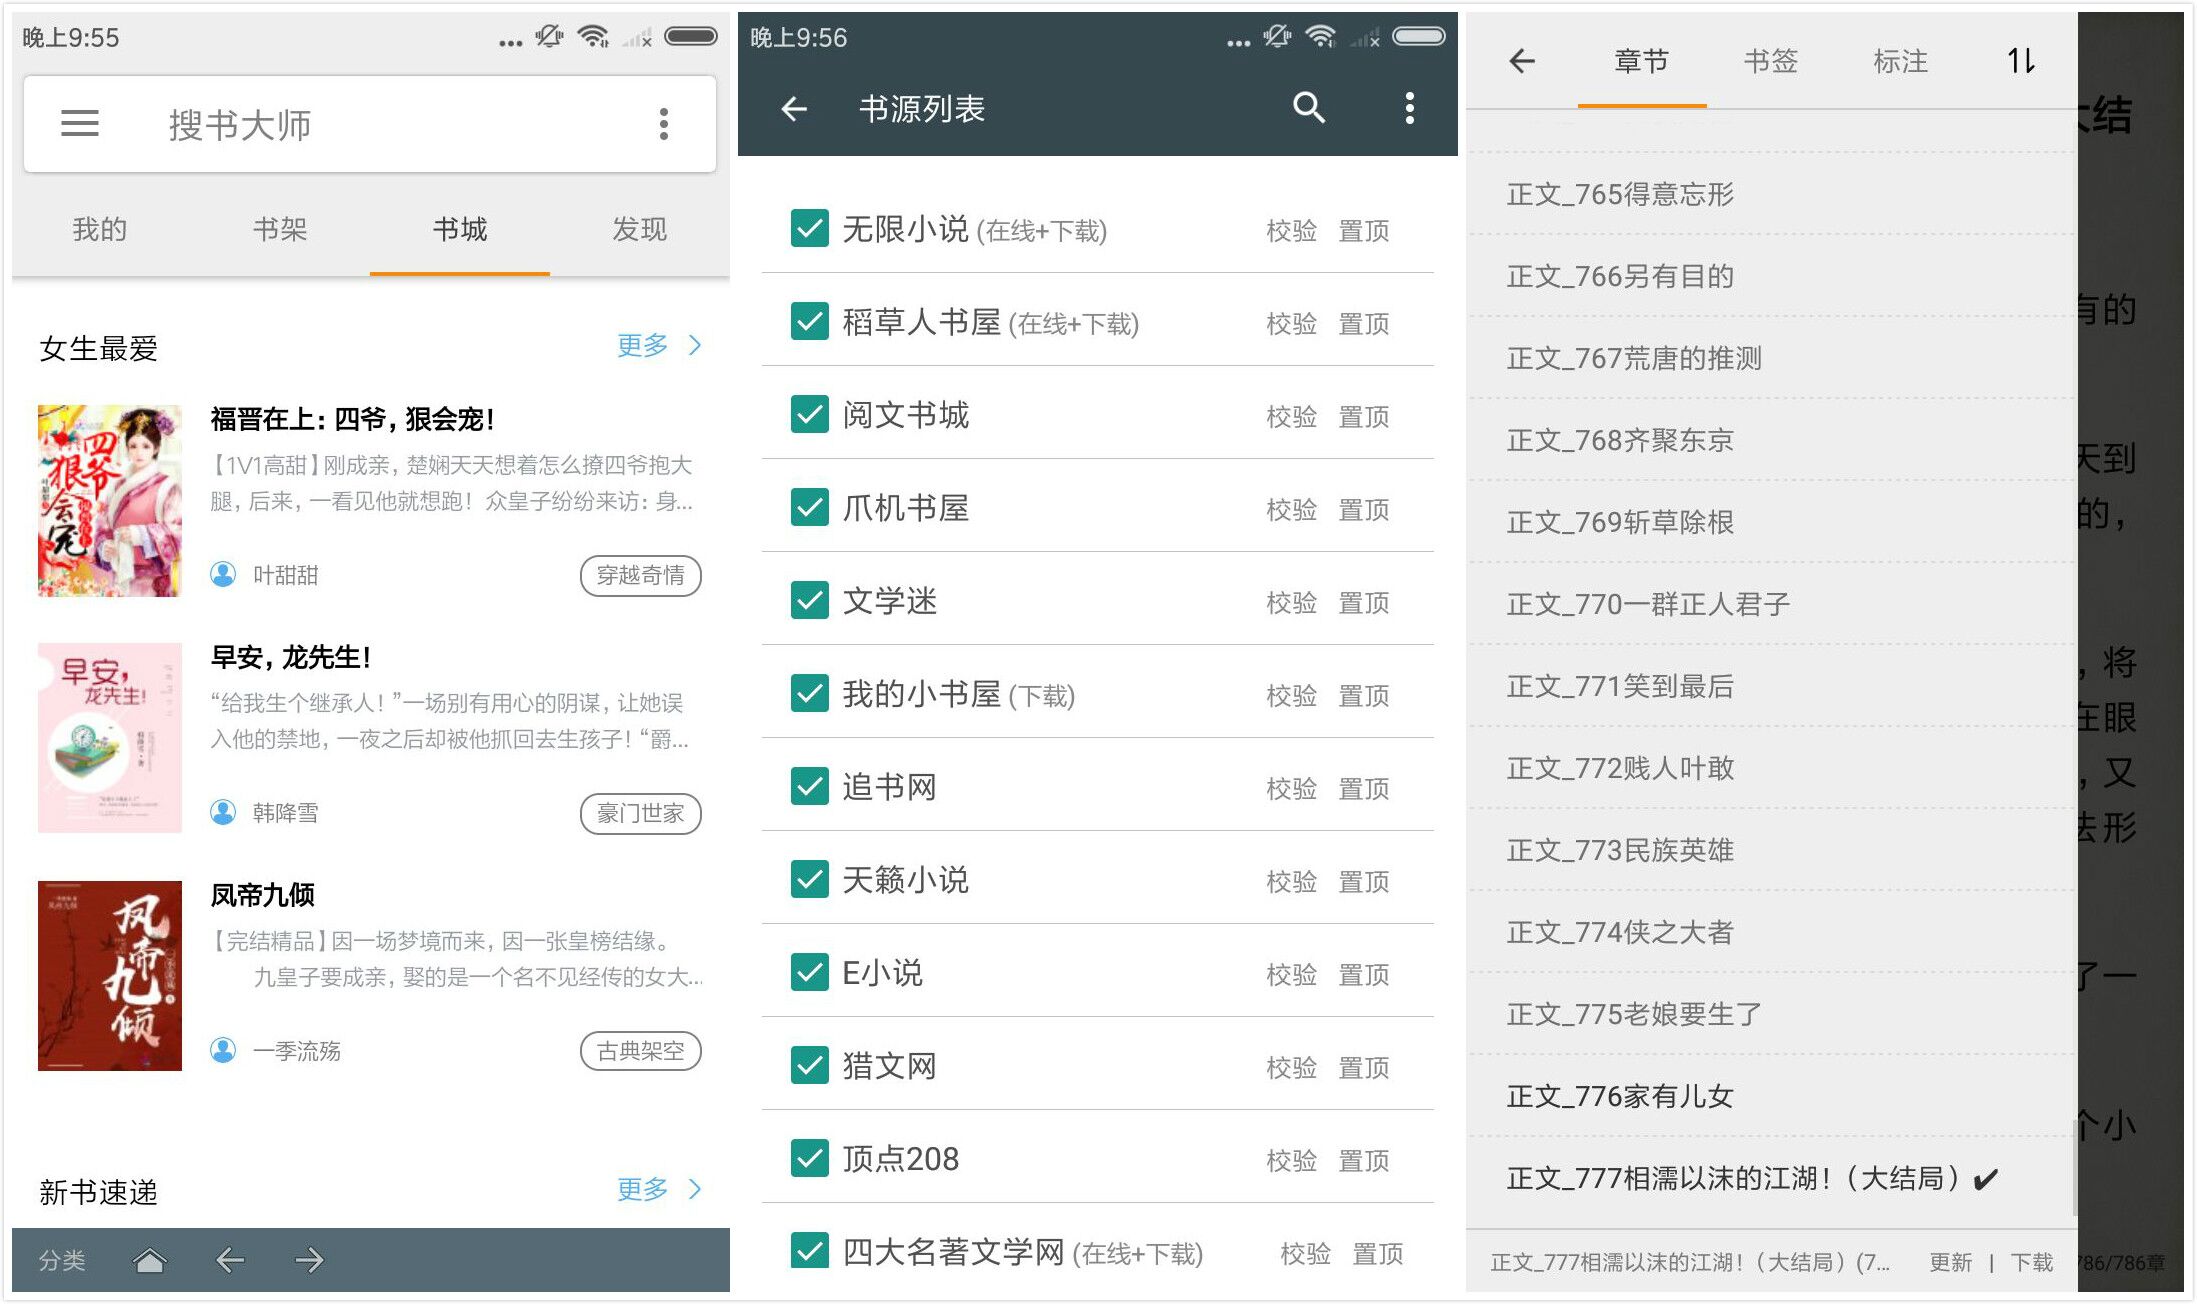
Task: Tap the home icon in bottom bar
Action: click(150, 1260)
